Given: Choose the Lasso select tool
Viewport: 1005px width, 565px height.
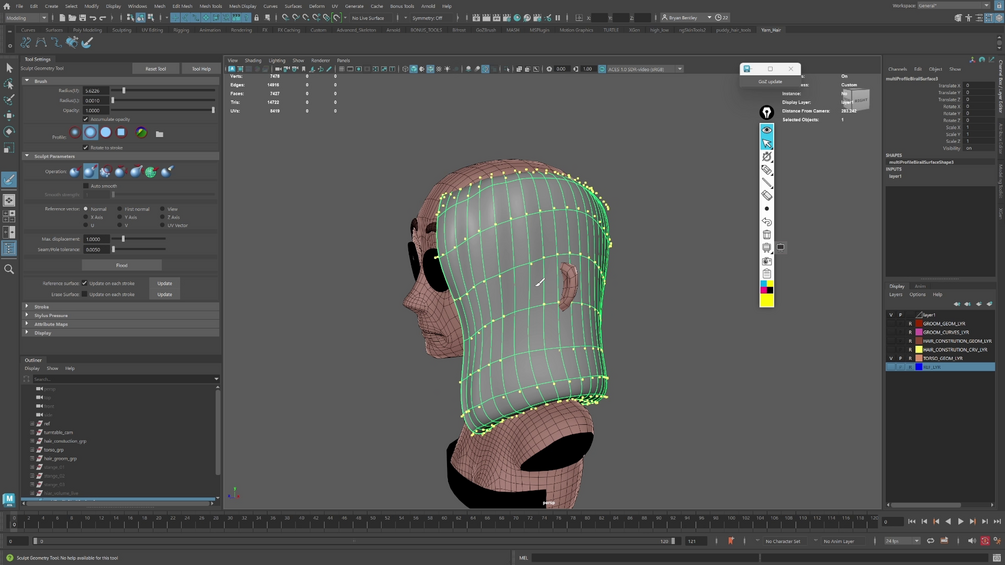Looking at the screenshot, I should (9, 84).
